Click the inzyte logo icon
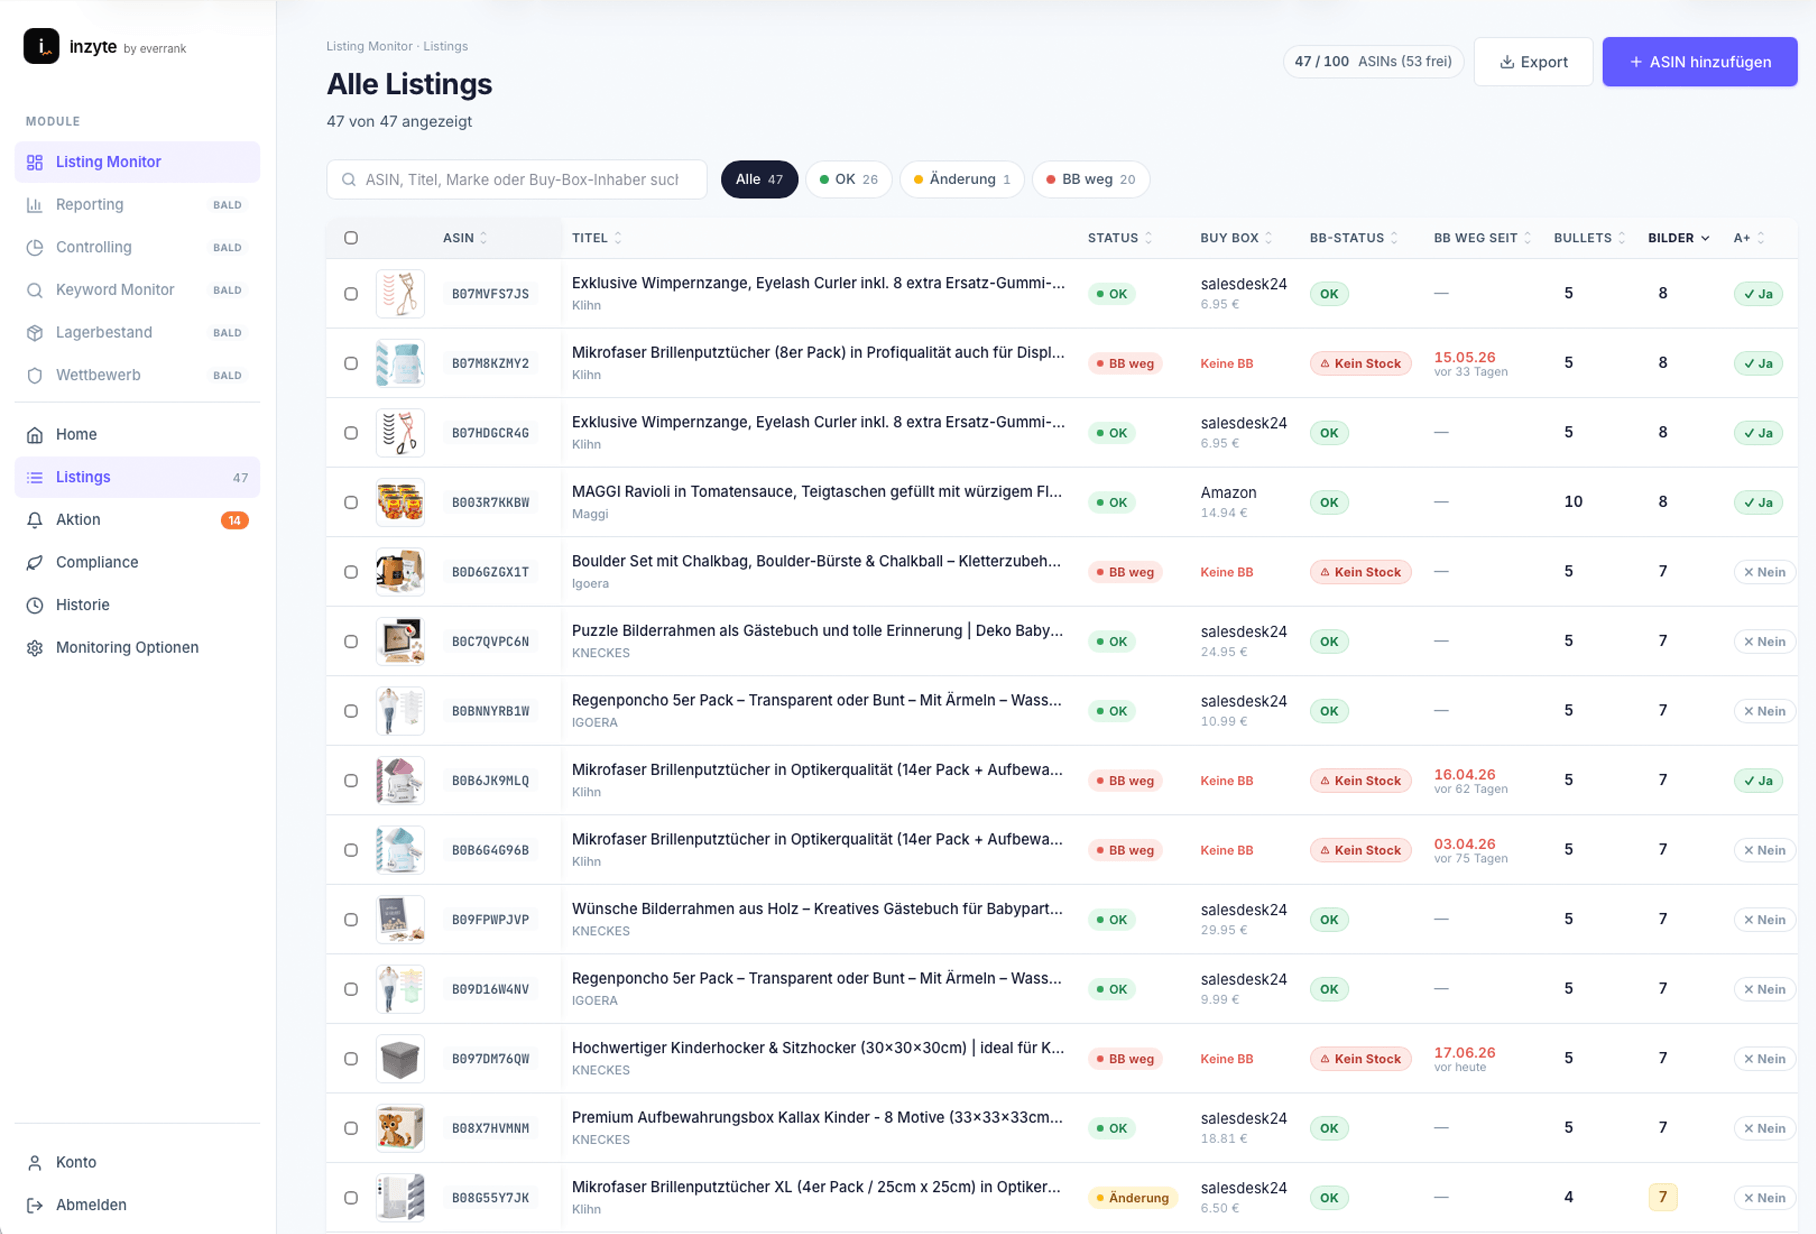This screenshot has height=1234, width=1816. click(x=41, y=46)
